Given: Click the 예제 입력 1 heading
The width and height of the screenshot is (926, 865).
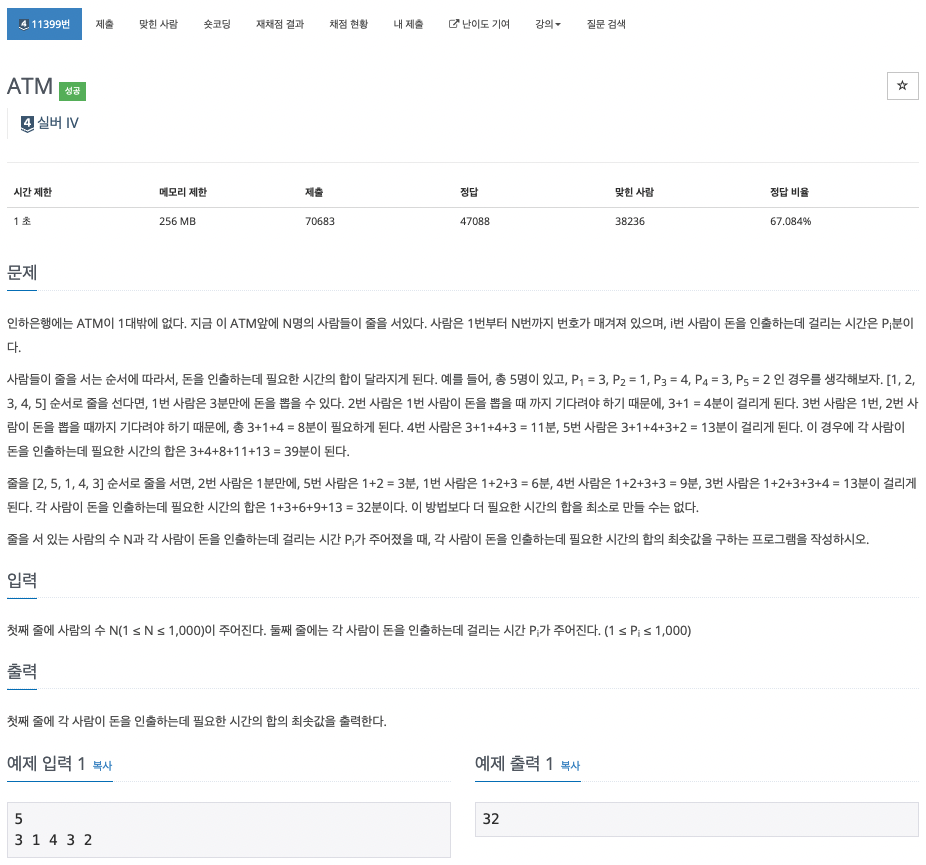Looking at the screenshot, I should coord(46,763).
